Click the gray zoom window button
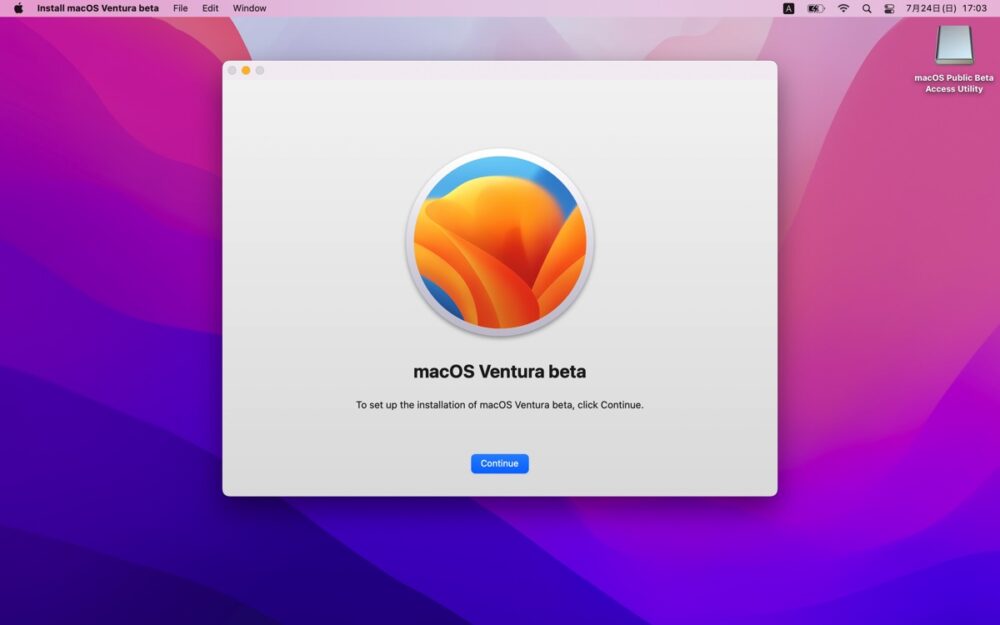 pyautogui.click(x=260, y=70)
